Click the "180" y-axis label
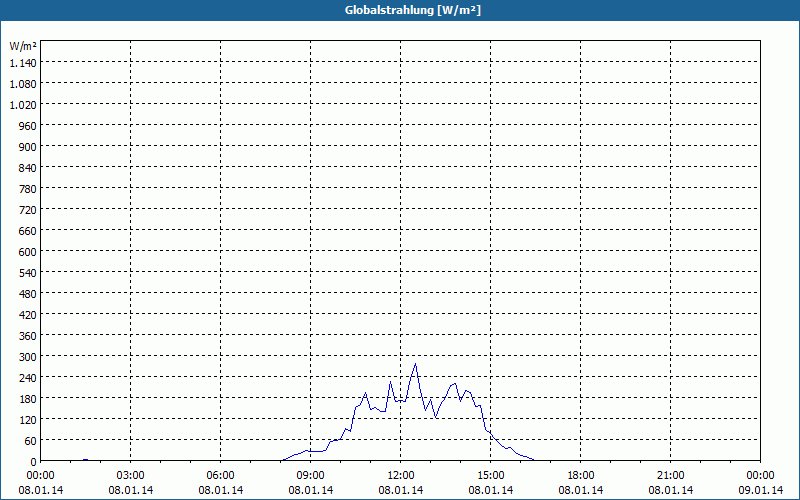The height and width of the screenshot is (500, 800). (x=28, y=398)
